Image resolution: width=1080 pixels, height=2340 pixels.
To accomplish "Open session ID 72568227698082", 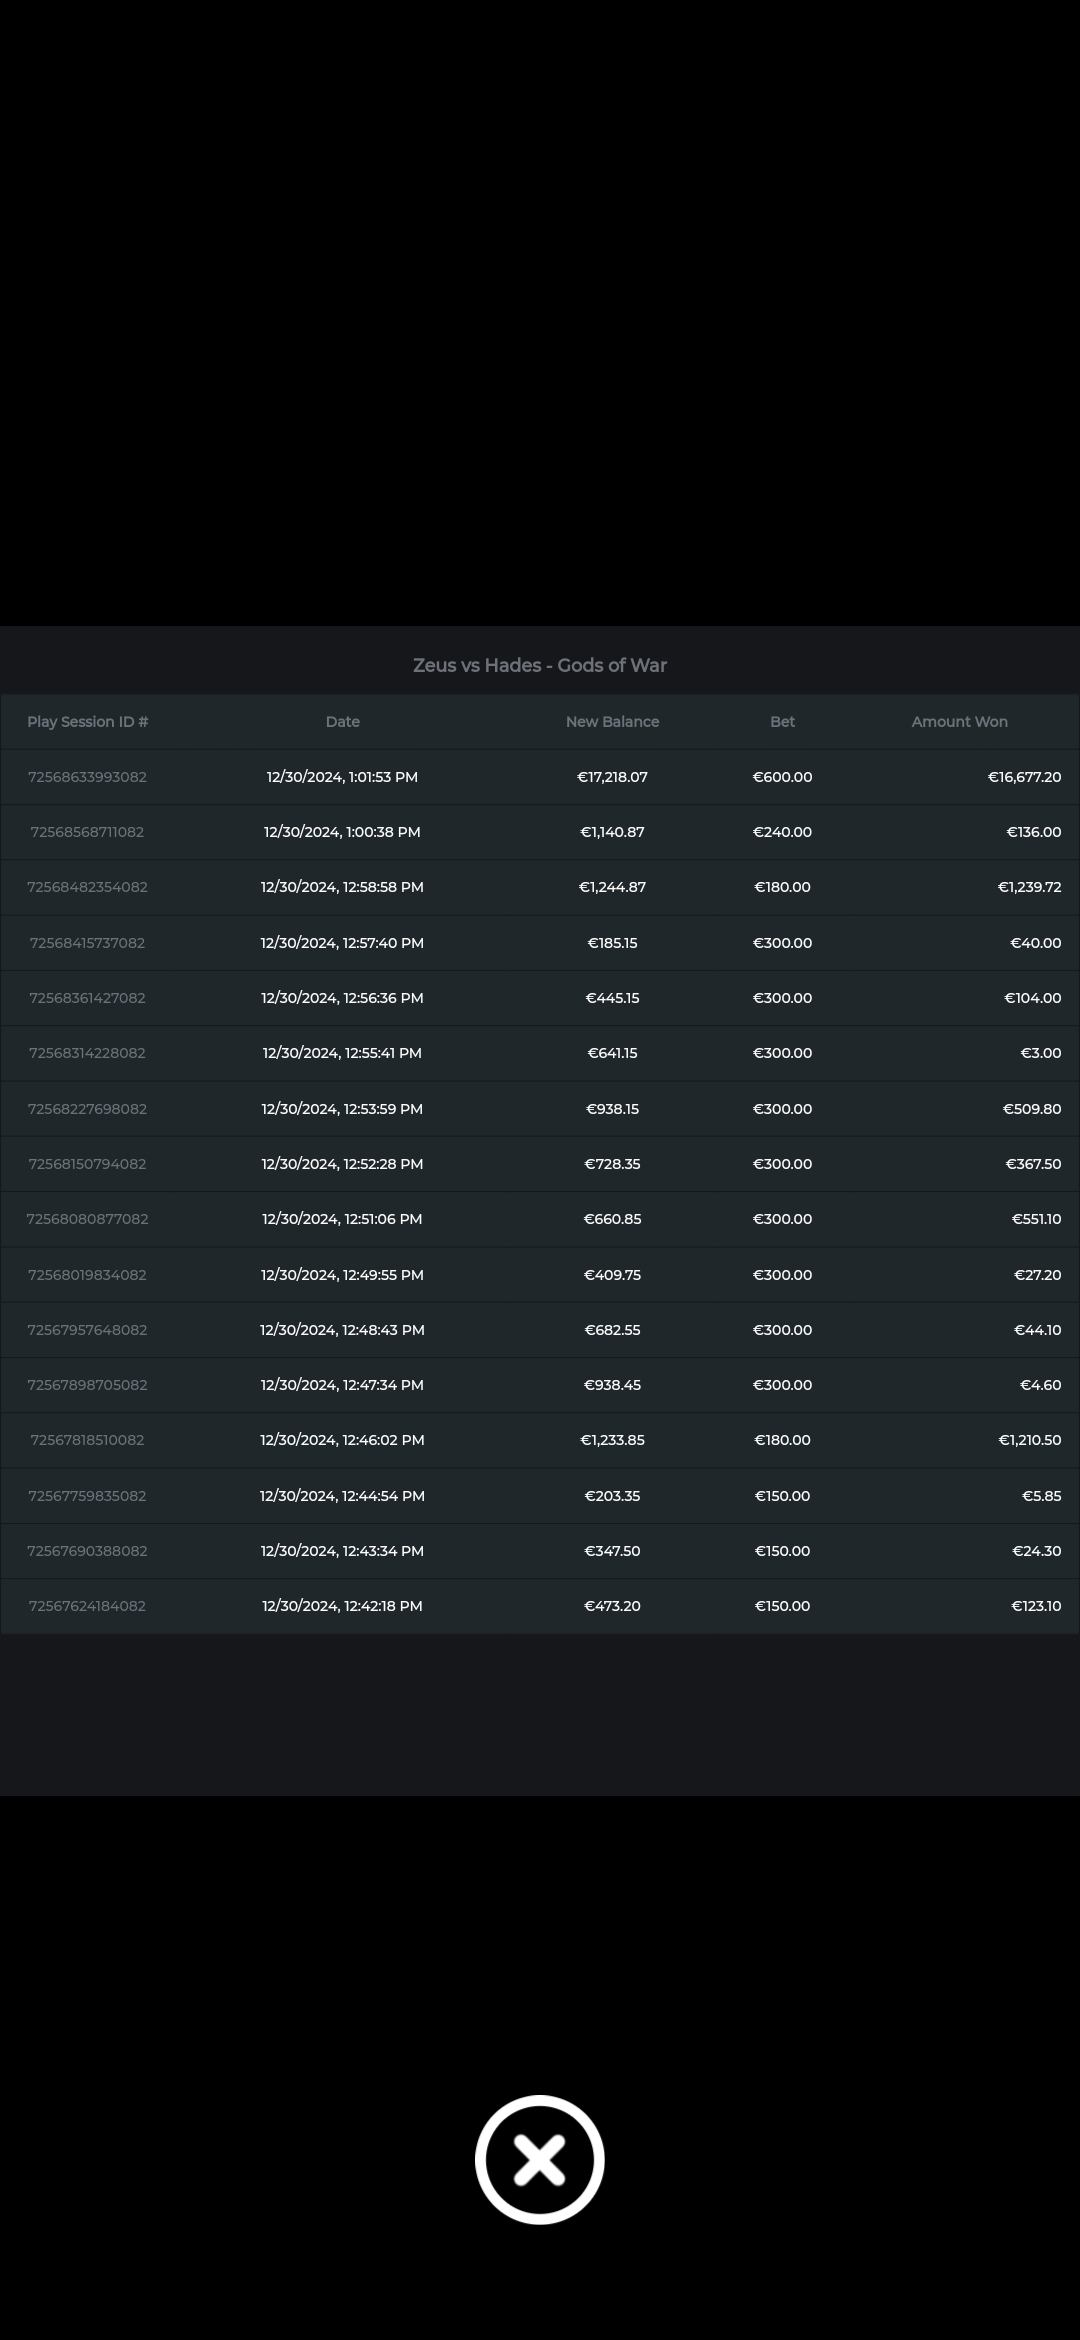I will pos(88,1109).
